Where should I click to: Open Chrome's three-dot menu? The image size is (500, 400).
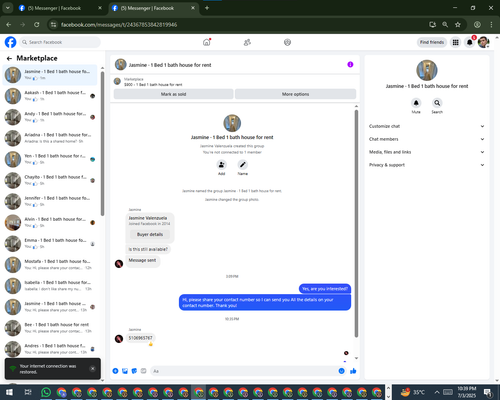(x=491, y=24)
